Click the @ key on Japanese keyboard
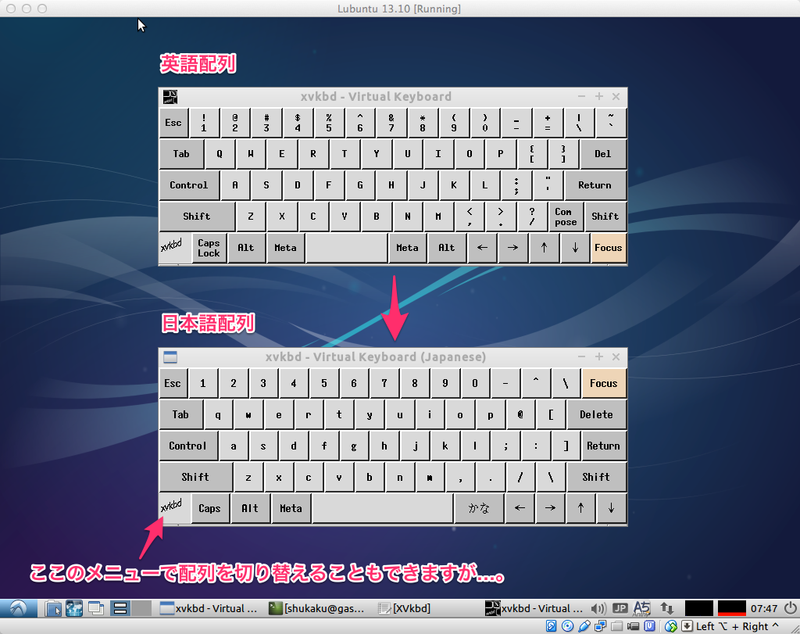 [x=520, y=415]
